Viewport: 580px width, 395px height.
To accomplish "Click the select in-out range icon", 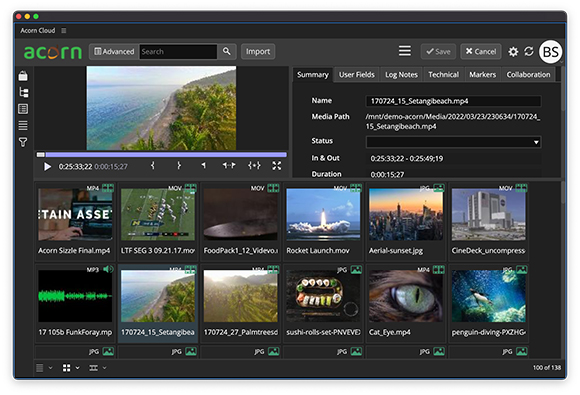I will (254, 165).
